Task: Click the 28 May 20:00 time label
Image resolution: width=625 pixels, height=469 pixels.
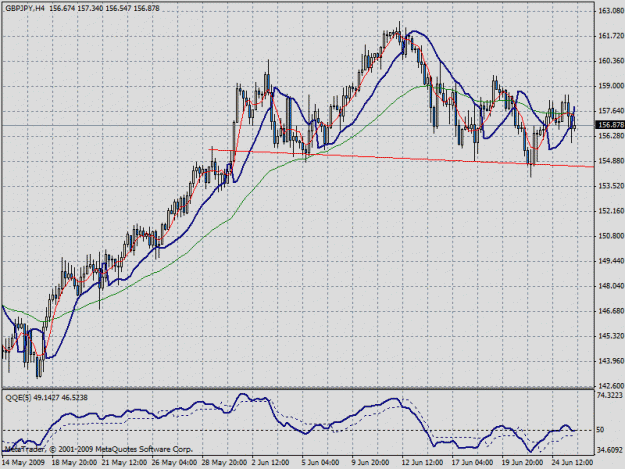Action: point(224,463)
